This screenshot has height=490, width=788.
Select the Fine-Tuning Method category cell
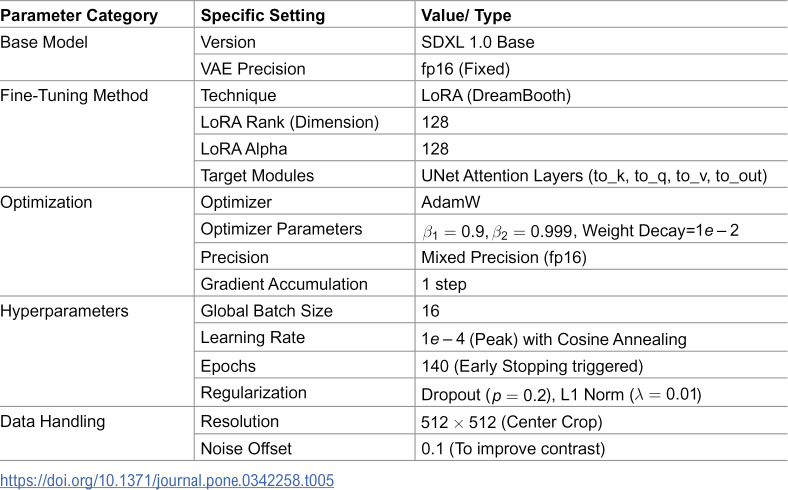97,134
